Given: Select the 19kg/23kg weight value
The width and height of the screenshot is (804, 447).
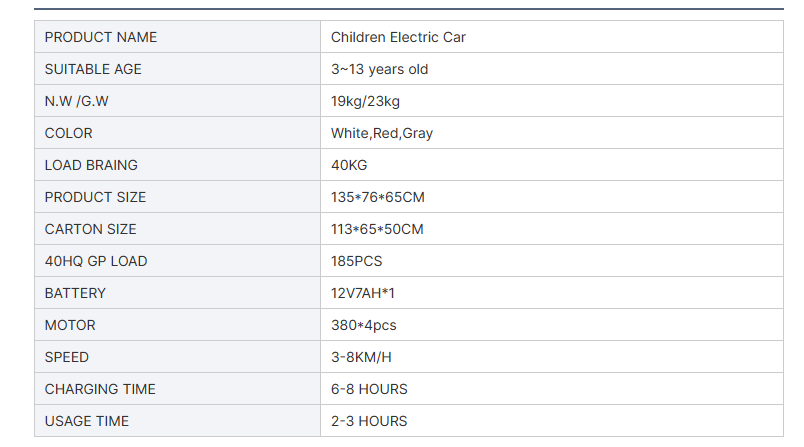Looking at the screenshot, I should [365, 101].
